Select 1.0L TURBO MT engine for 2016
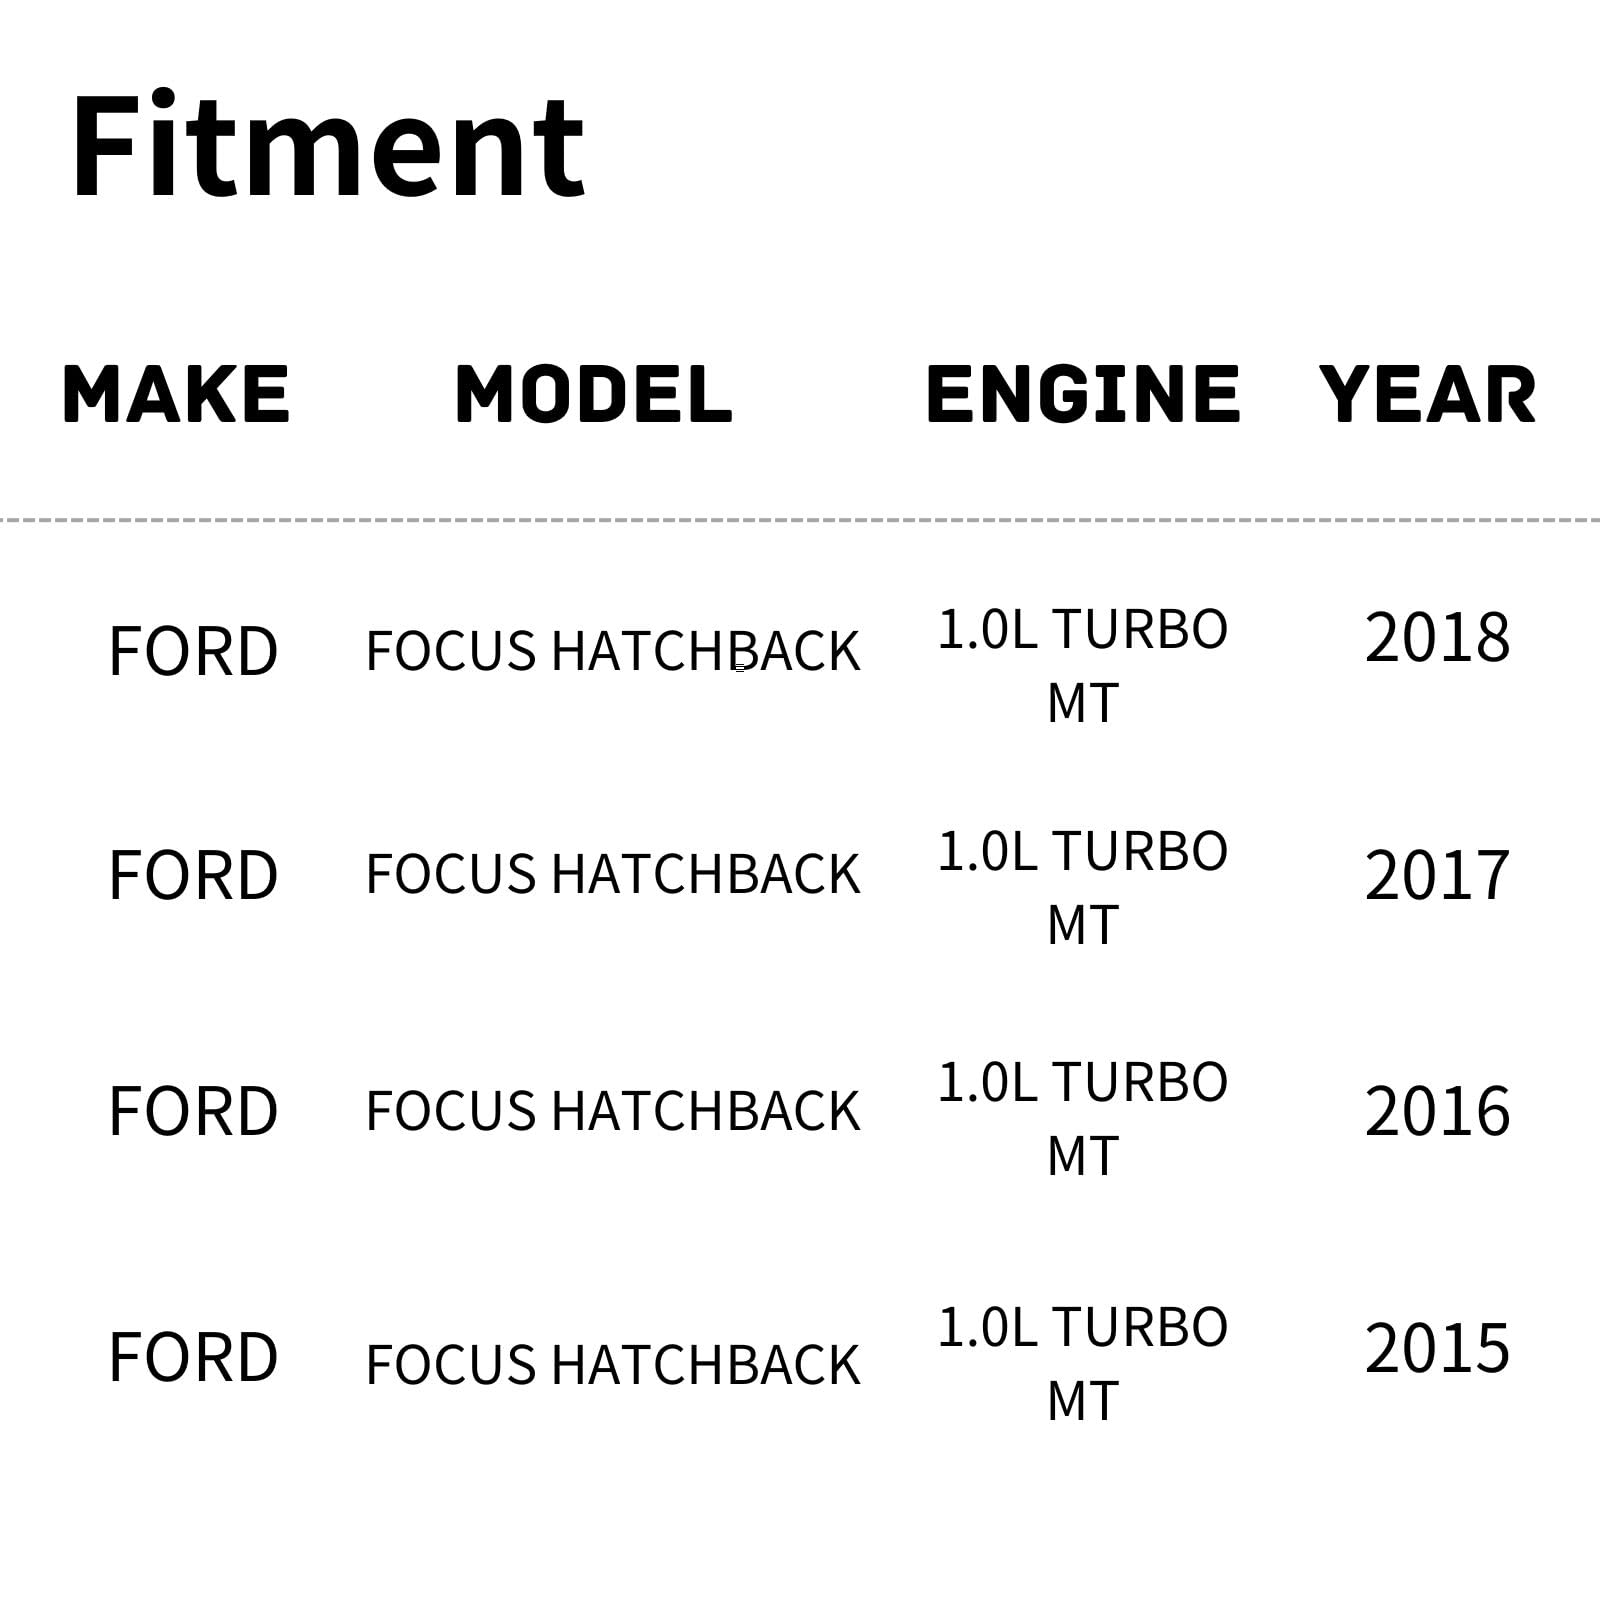This screenshot has height=1600, width=1600. 1083,1118
